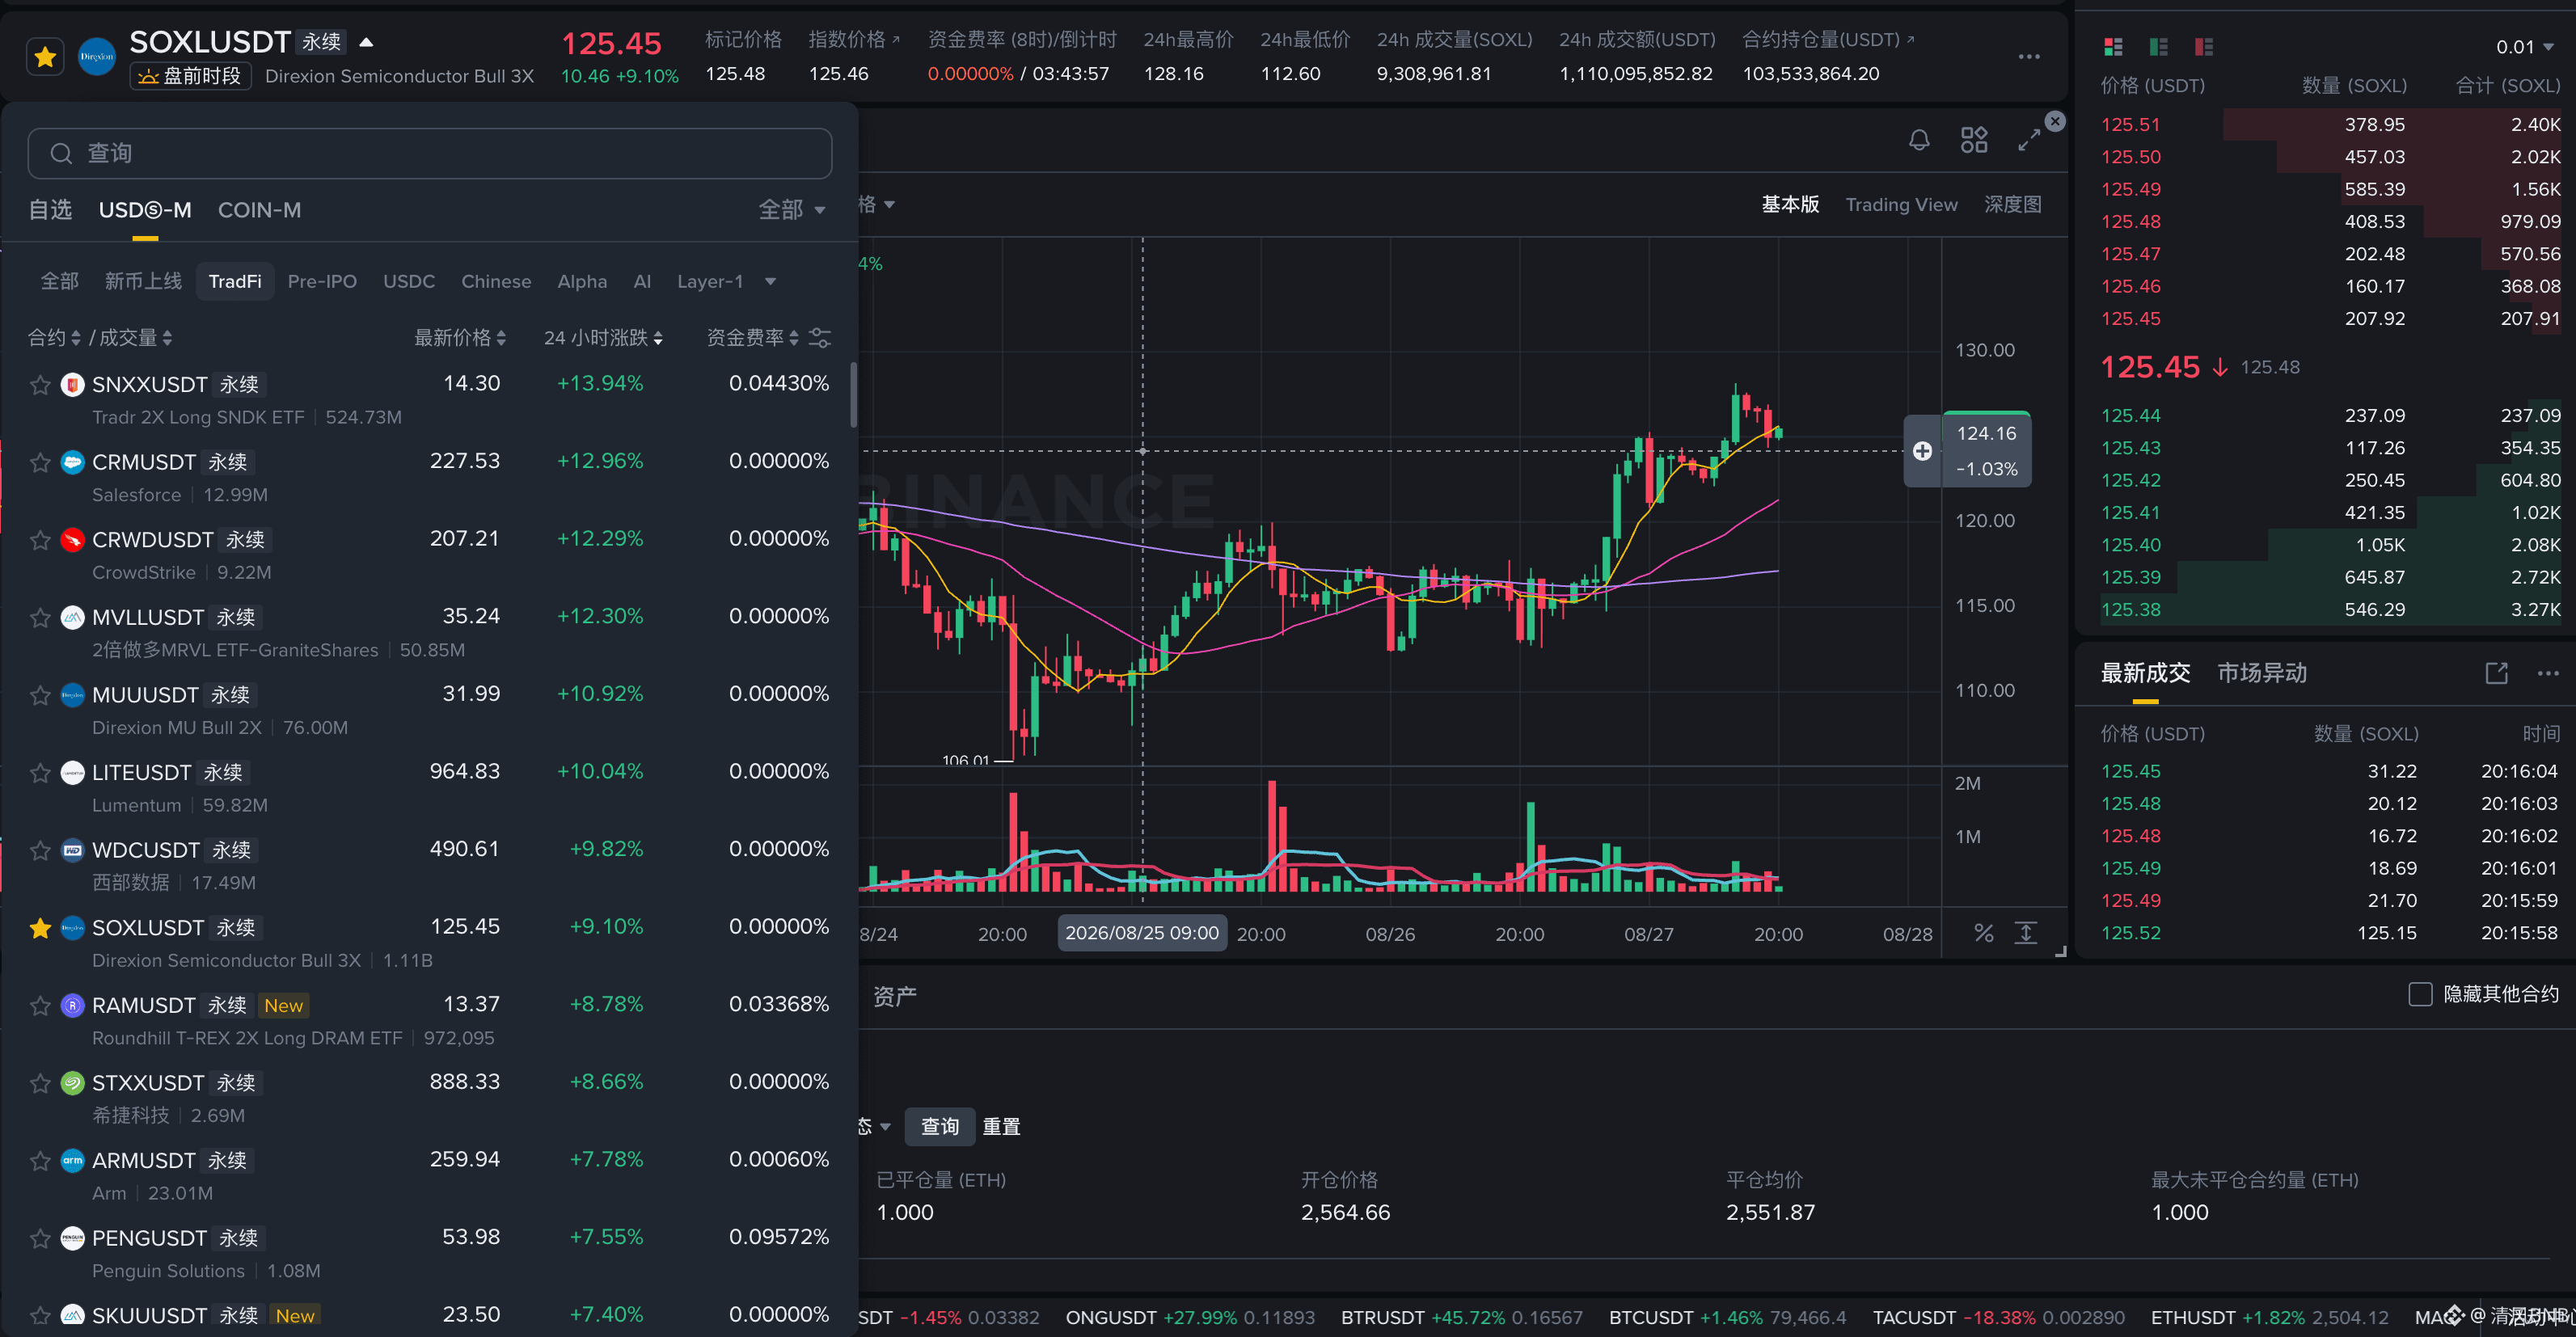Image resolution: width=2576 pixels, height=1337 pixels.
Task: Click the RAMUSDT coin icon
Action: coord(72,1005)
